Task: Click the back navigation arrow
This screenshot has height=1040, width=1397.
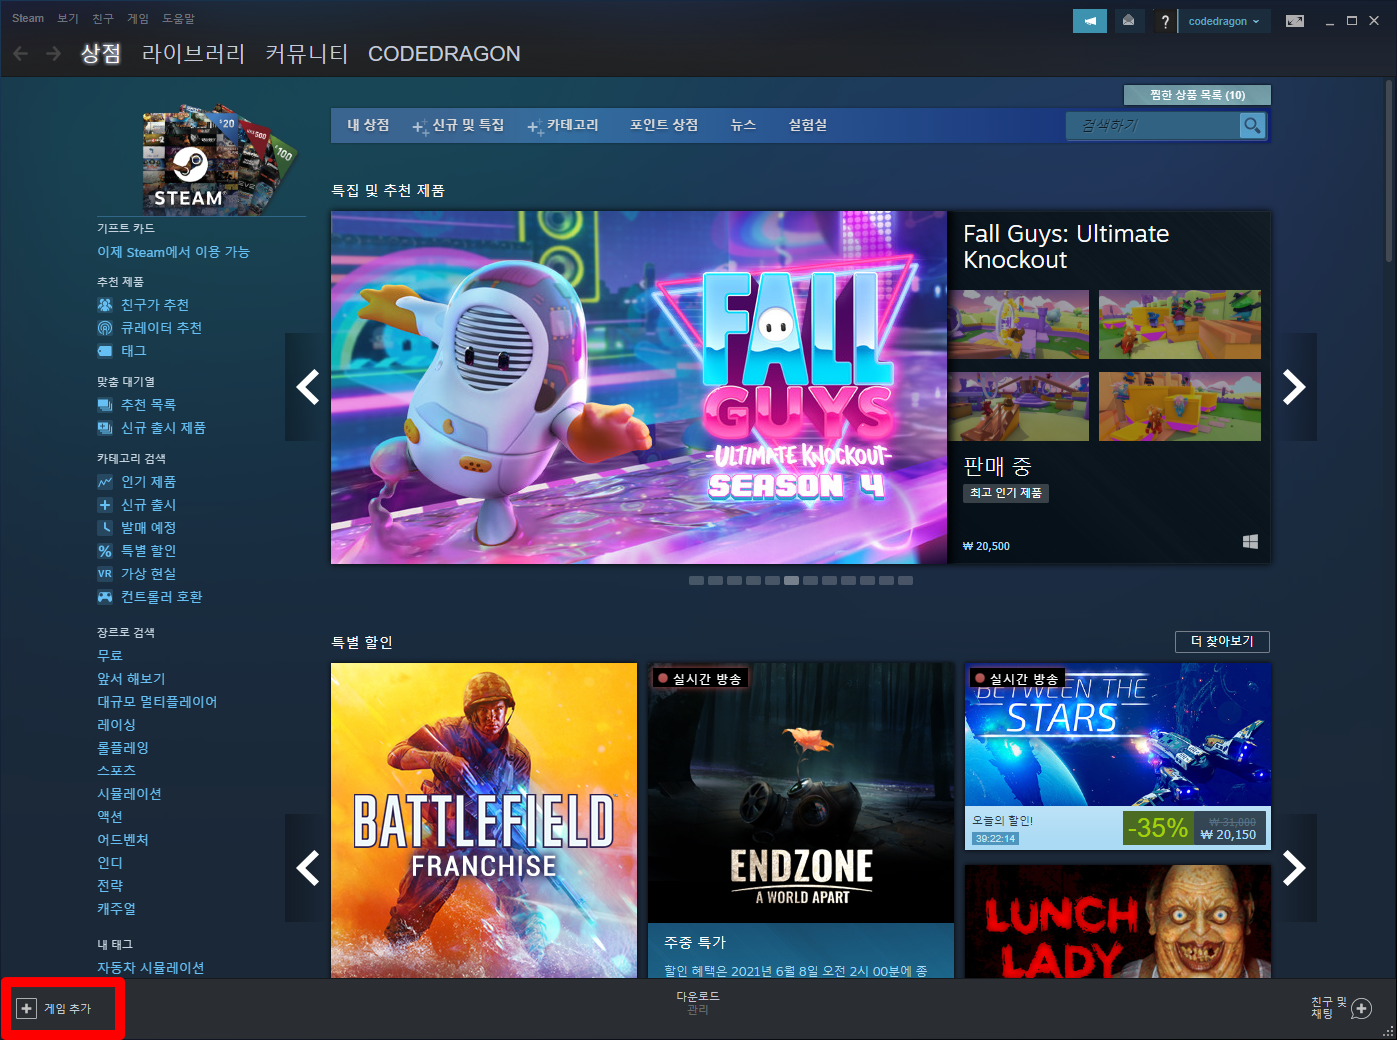Action: tap(21, 53)
